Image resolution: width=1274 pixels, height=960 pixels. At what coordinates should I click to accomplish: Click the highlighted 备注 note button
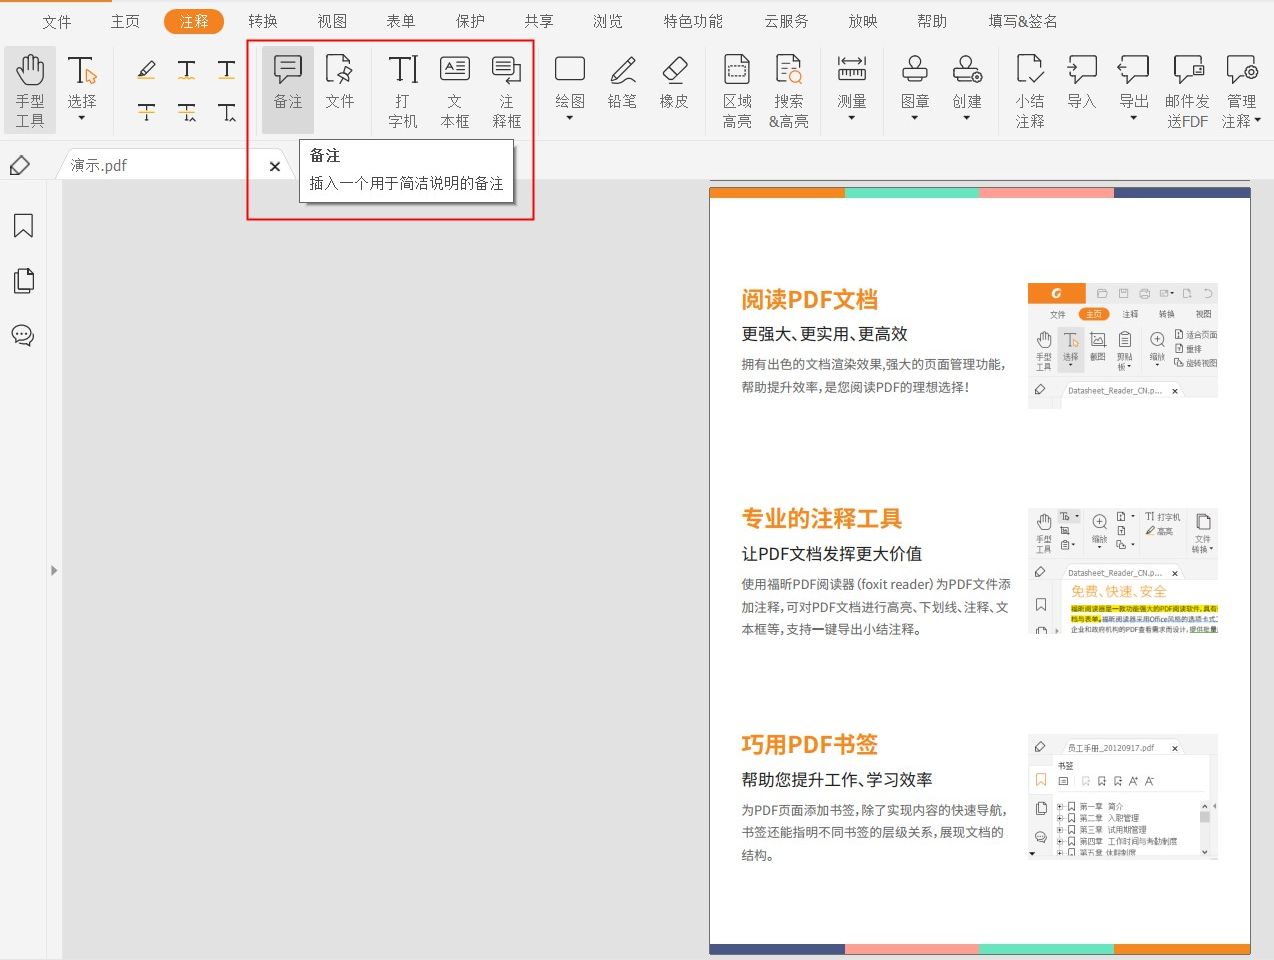pos(287,89)
